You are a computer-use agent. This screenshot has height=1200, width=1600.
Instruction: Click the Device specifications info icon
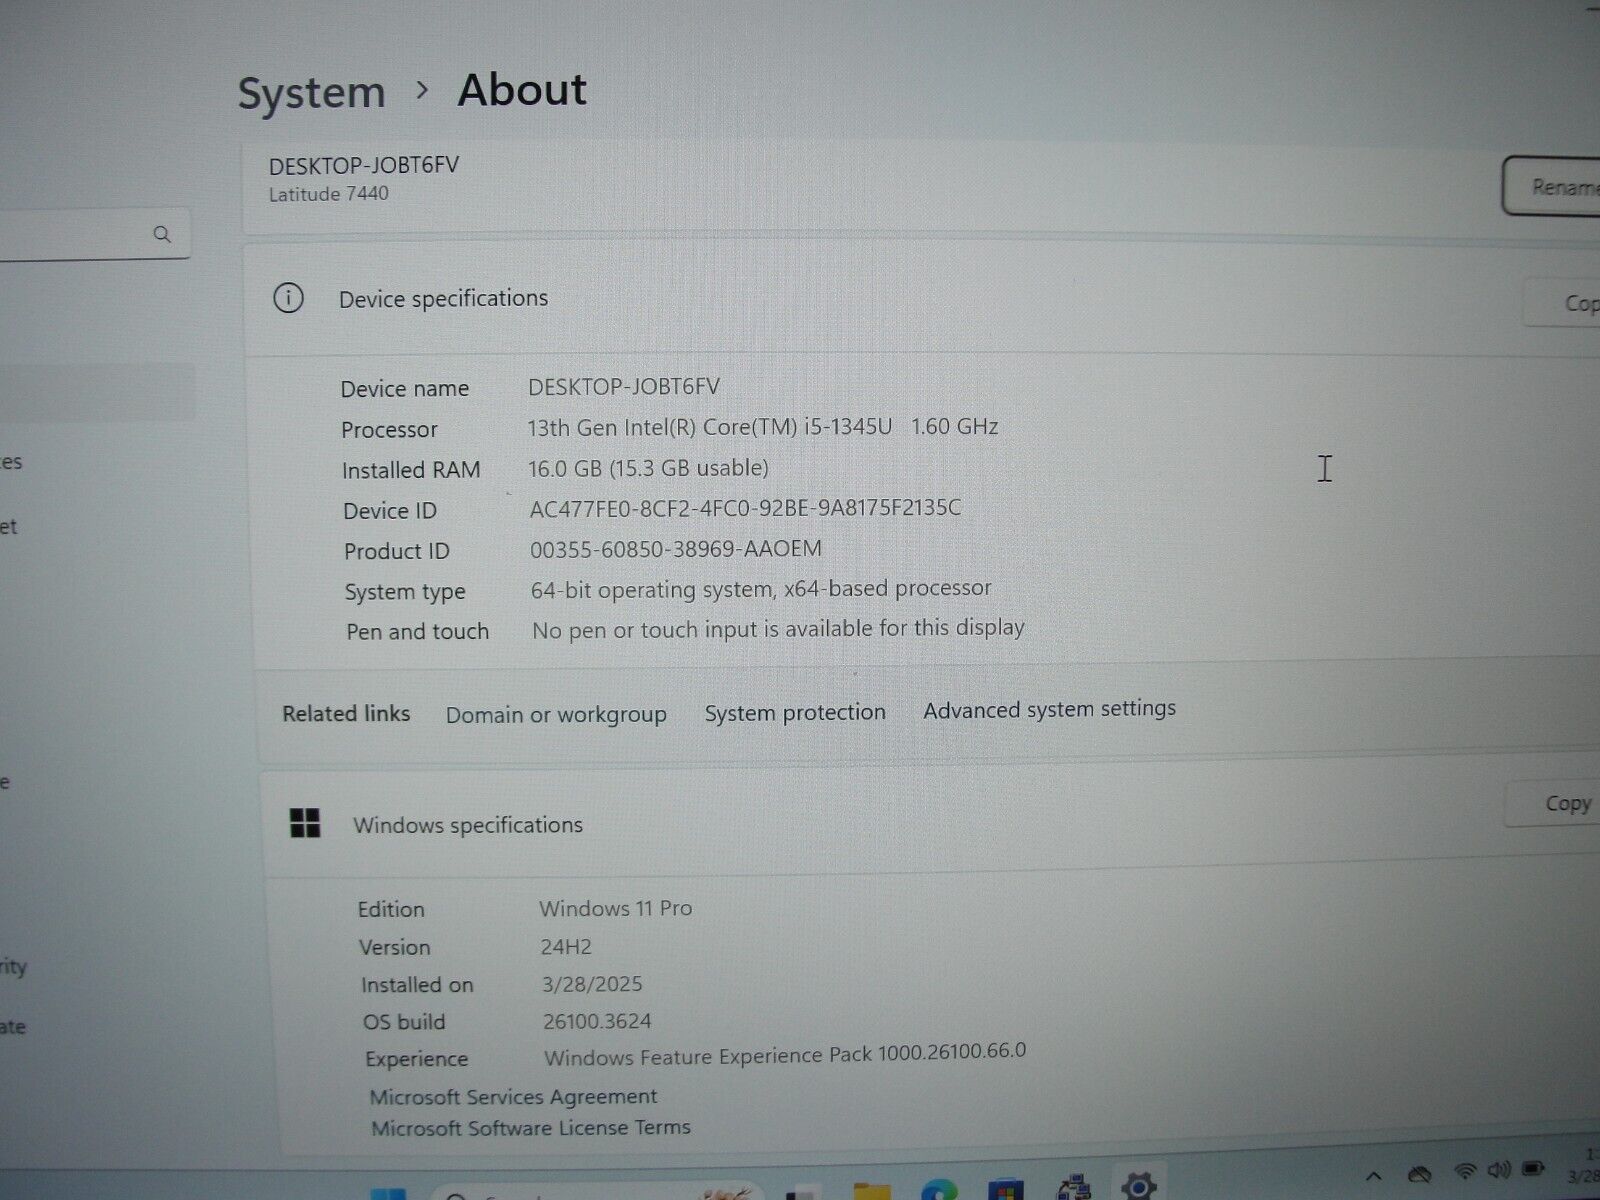point(289,298)
